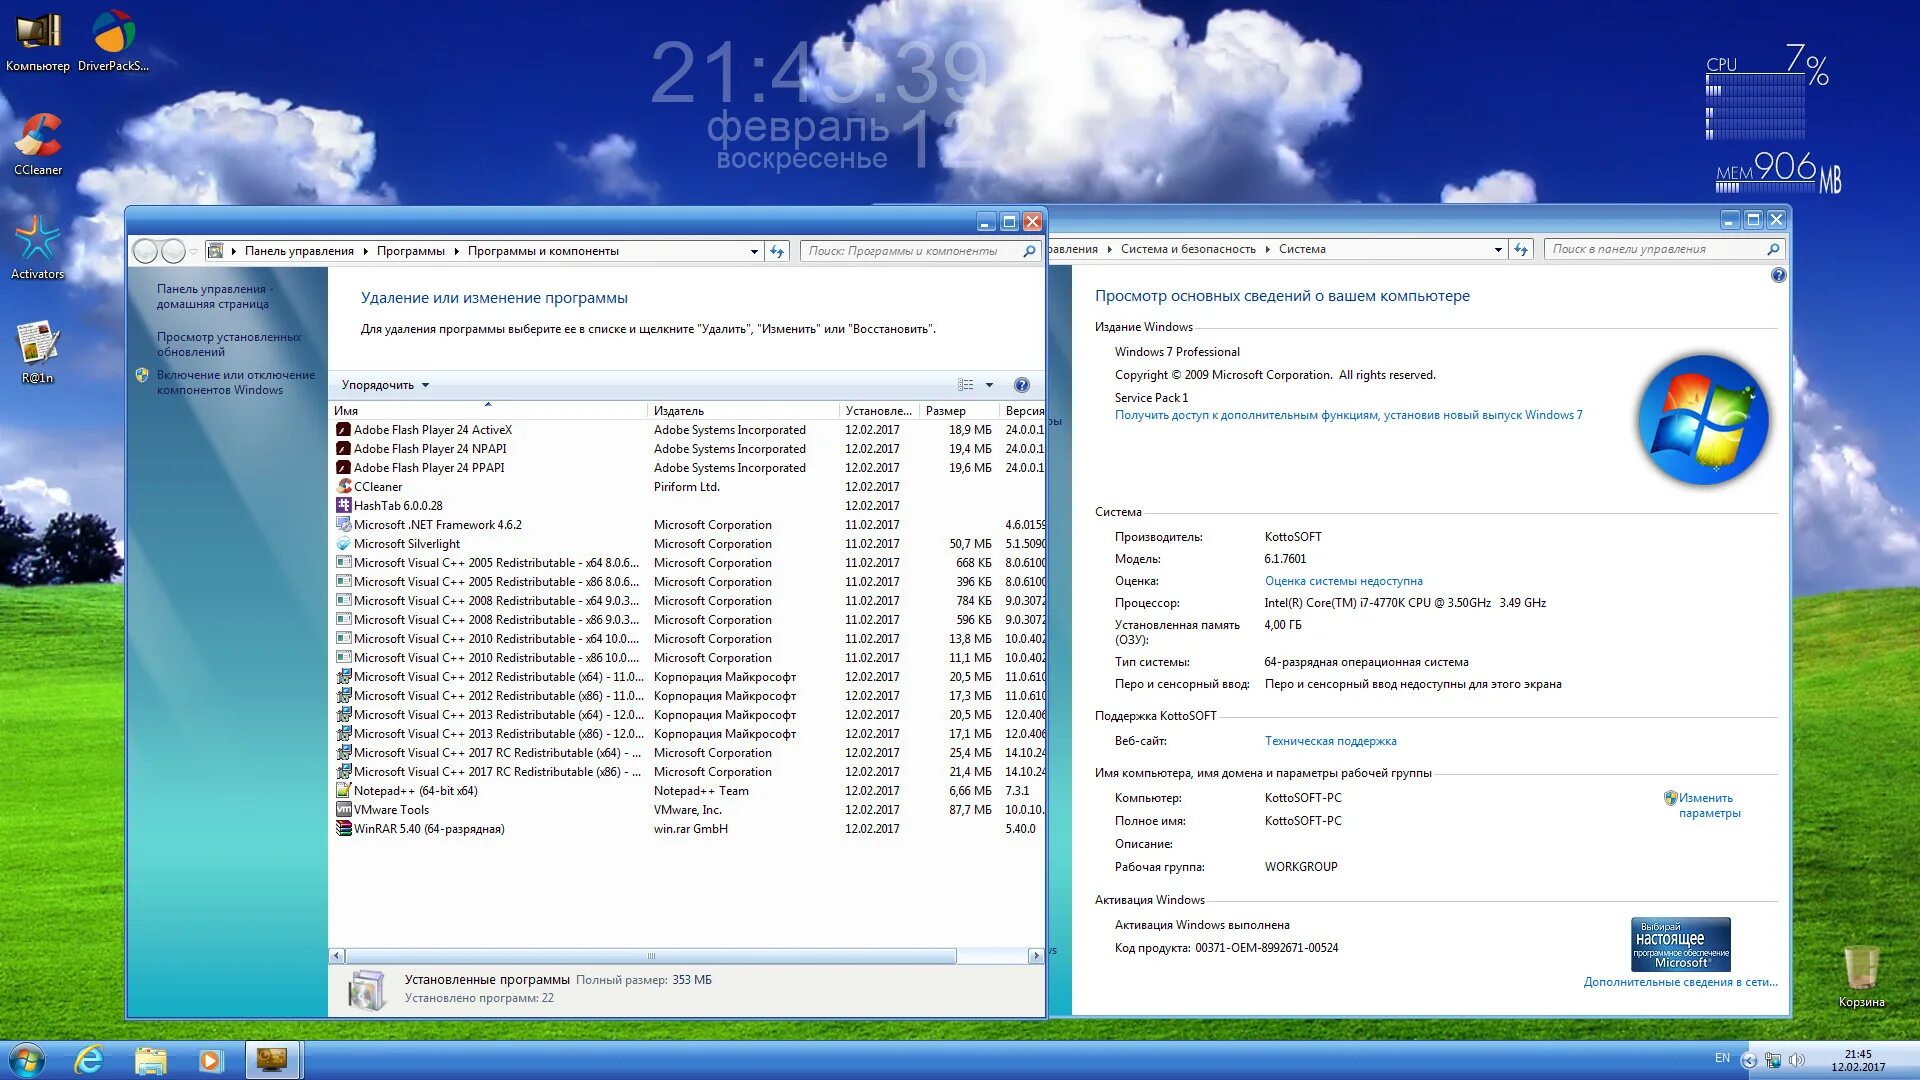Expand the view options dropdown arrow
Image resolution: width=1920 pixels, height=1080 pixels.
pyautogui.click(x=989, y=385)
